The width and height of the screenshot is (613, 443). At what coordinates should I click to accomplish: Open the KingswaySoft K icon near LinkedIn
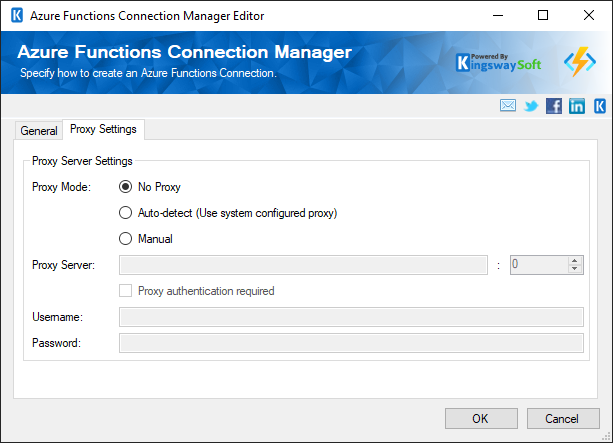pos(600,106)
